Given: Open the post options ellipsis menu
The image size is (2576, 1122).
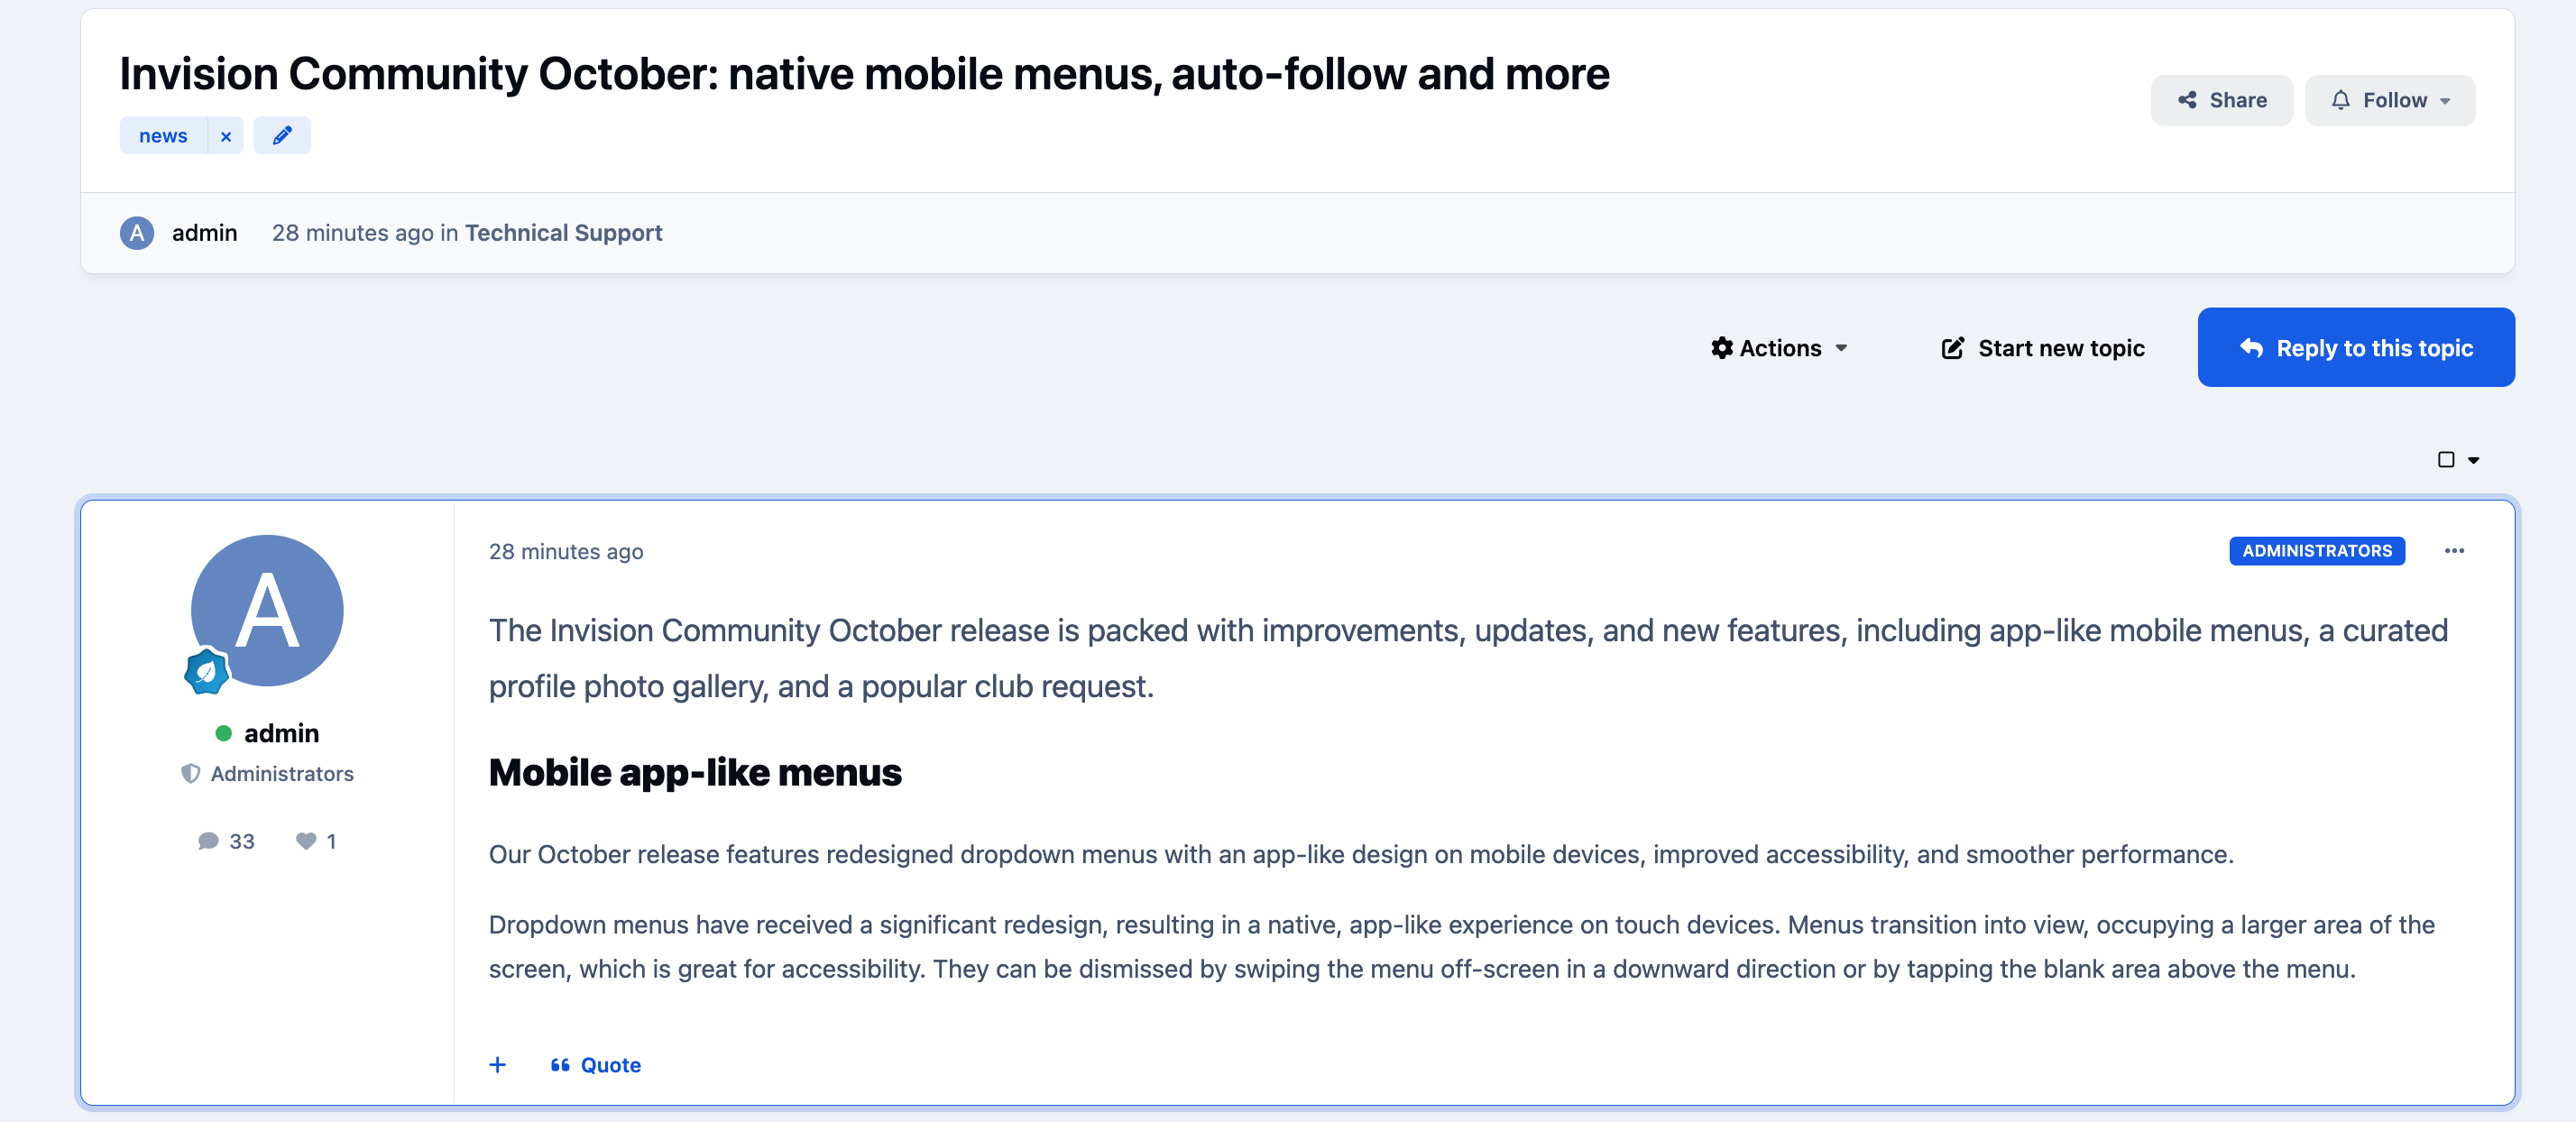Looking at the screenshot, I should coord(2454,551).
